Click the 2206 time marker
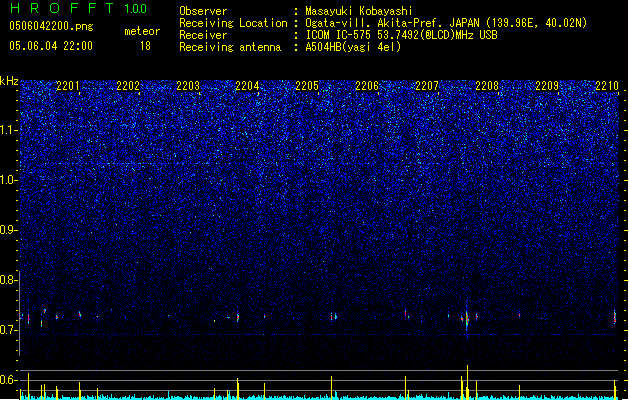 [367, 86]
